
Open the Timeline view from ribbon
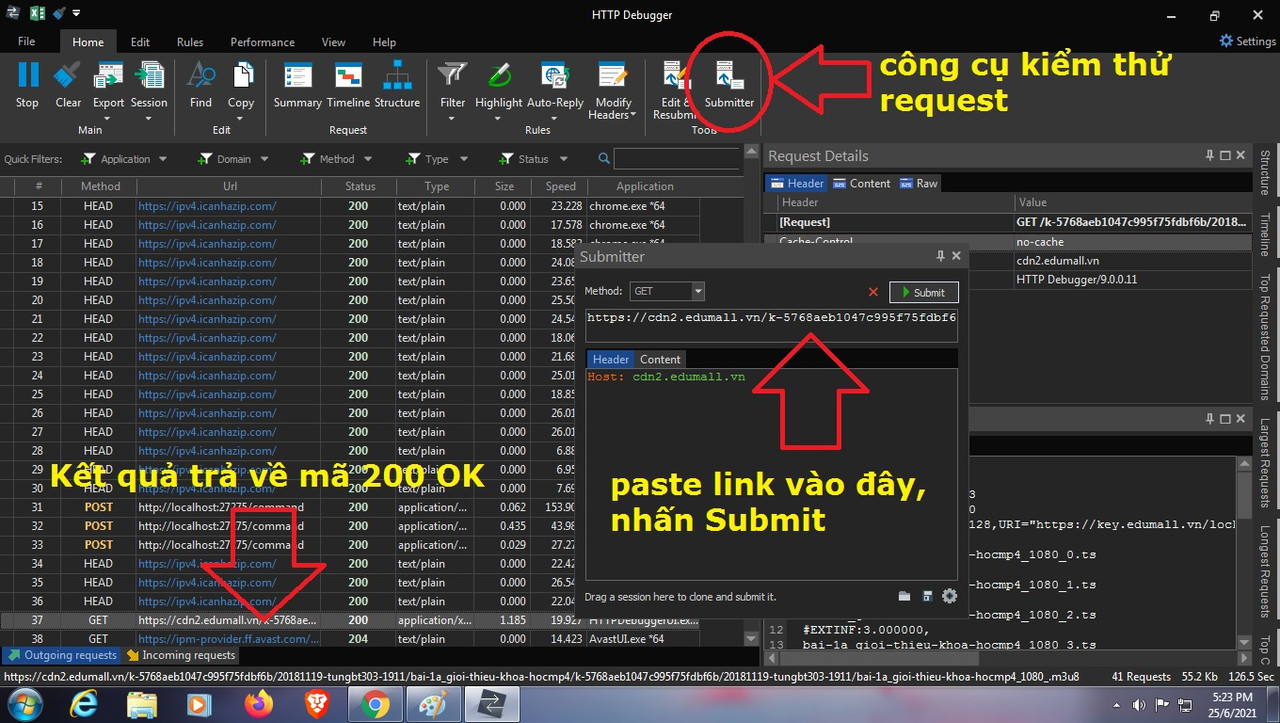348,84
